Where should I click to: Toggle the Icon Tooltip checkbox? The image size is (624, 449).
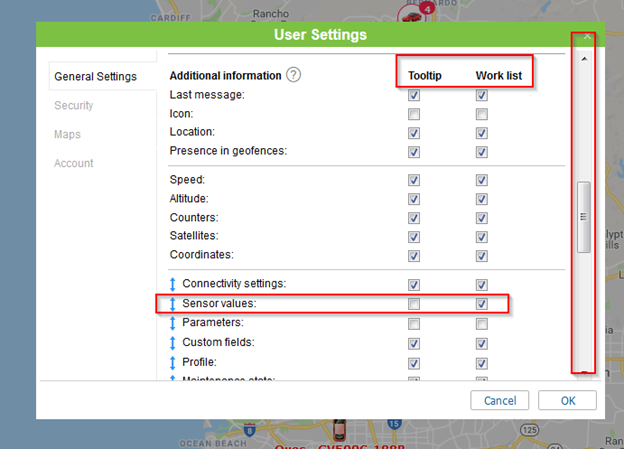414,114
